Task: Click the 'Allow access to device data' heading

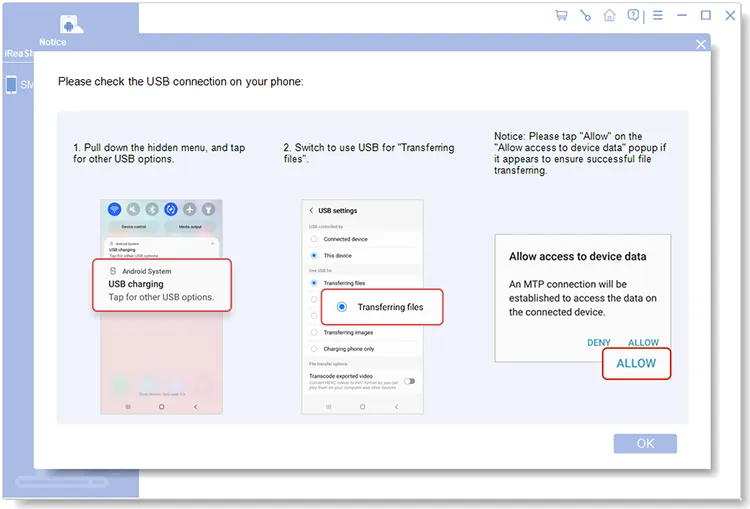Action: [577, 256]
